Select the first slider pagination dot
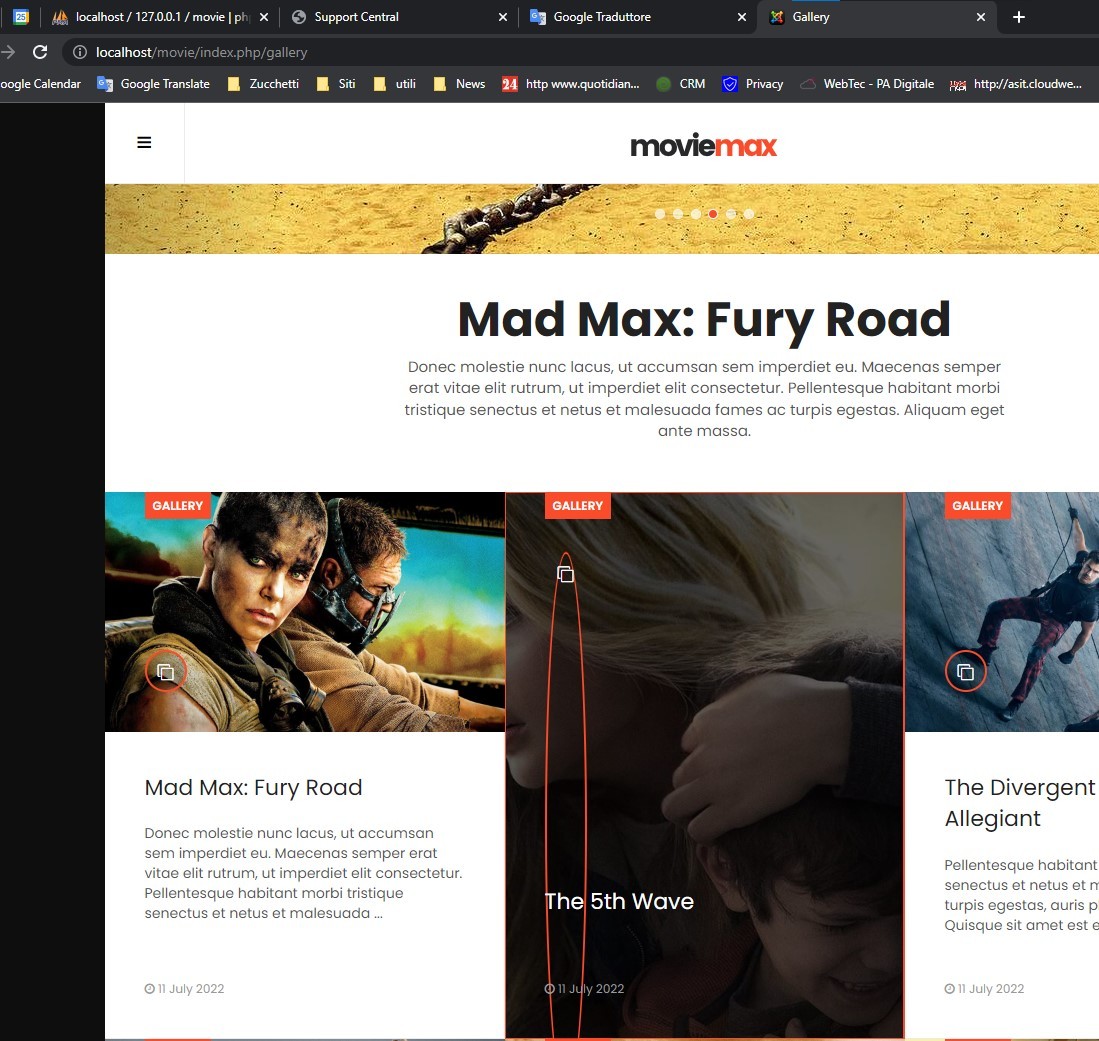Screen dimensions: 1099x1041 660,214
